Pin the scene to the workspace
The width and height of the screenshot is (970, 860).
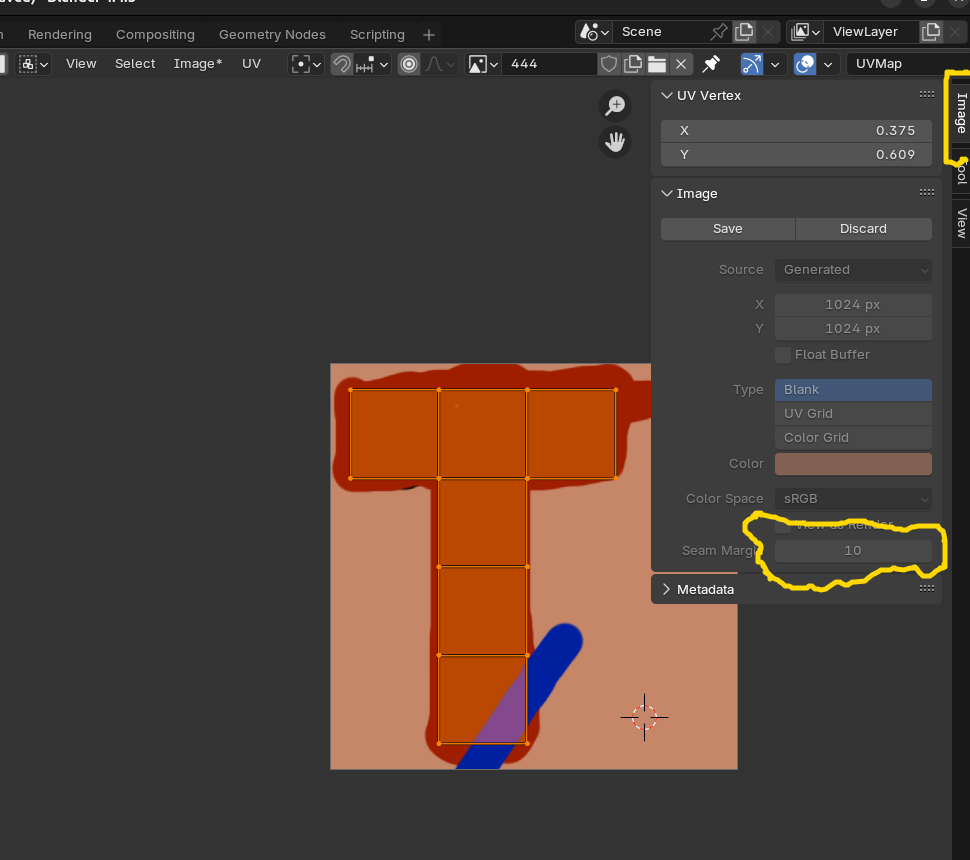(x=719, y=32)
